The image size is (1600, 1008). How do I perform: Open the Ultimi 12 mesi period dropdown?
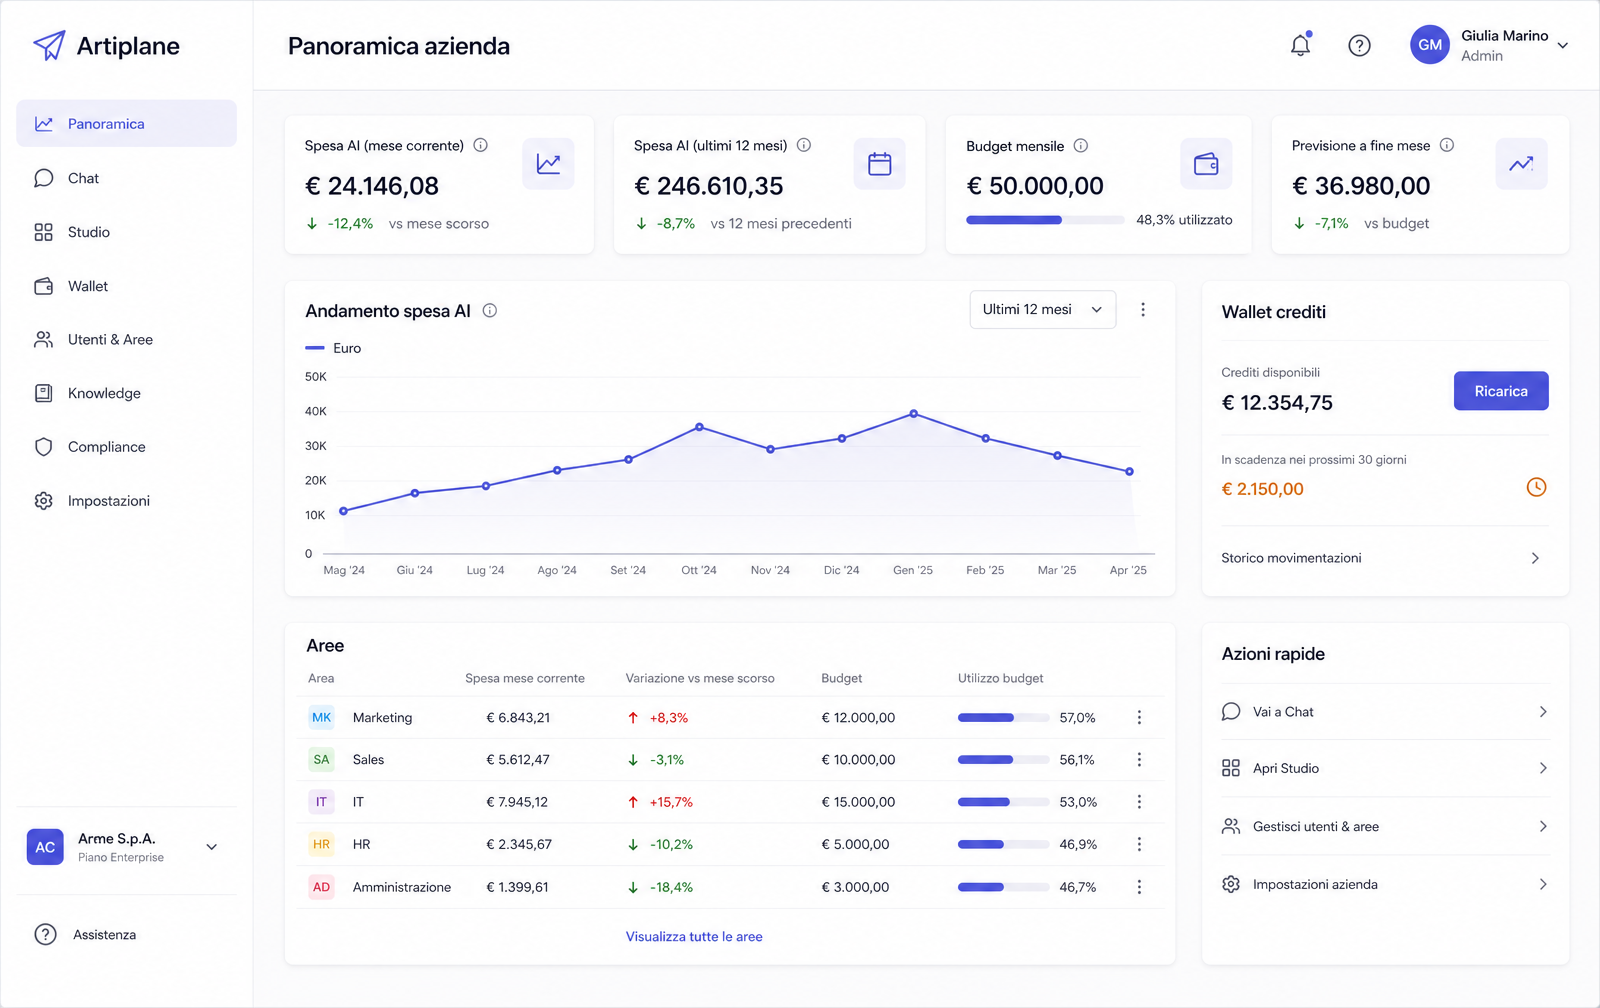[x=1042, y=310]
